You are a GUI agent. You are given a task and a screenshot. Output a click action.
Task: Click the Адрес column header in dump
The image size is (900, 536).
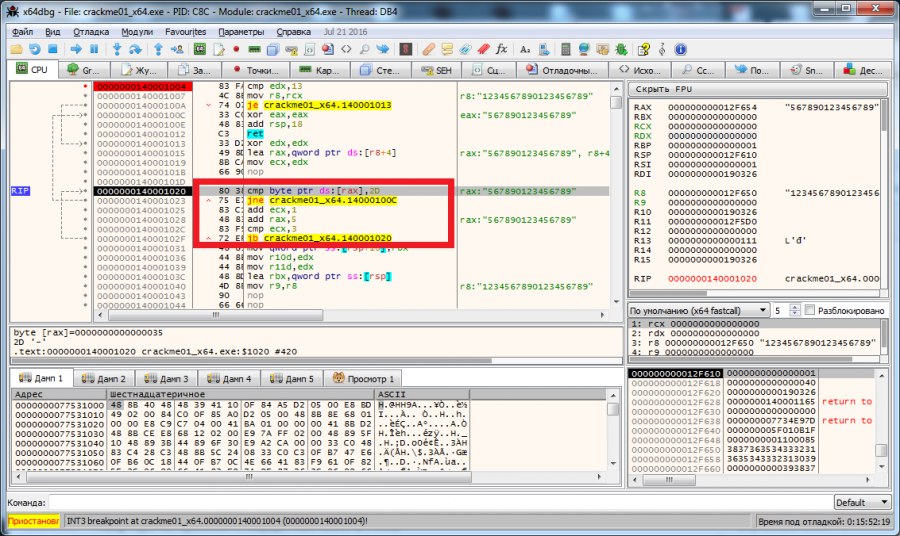coord(59,394)
